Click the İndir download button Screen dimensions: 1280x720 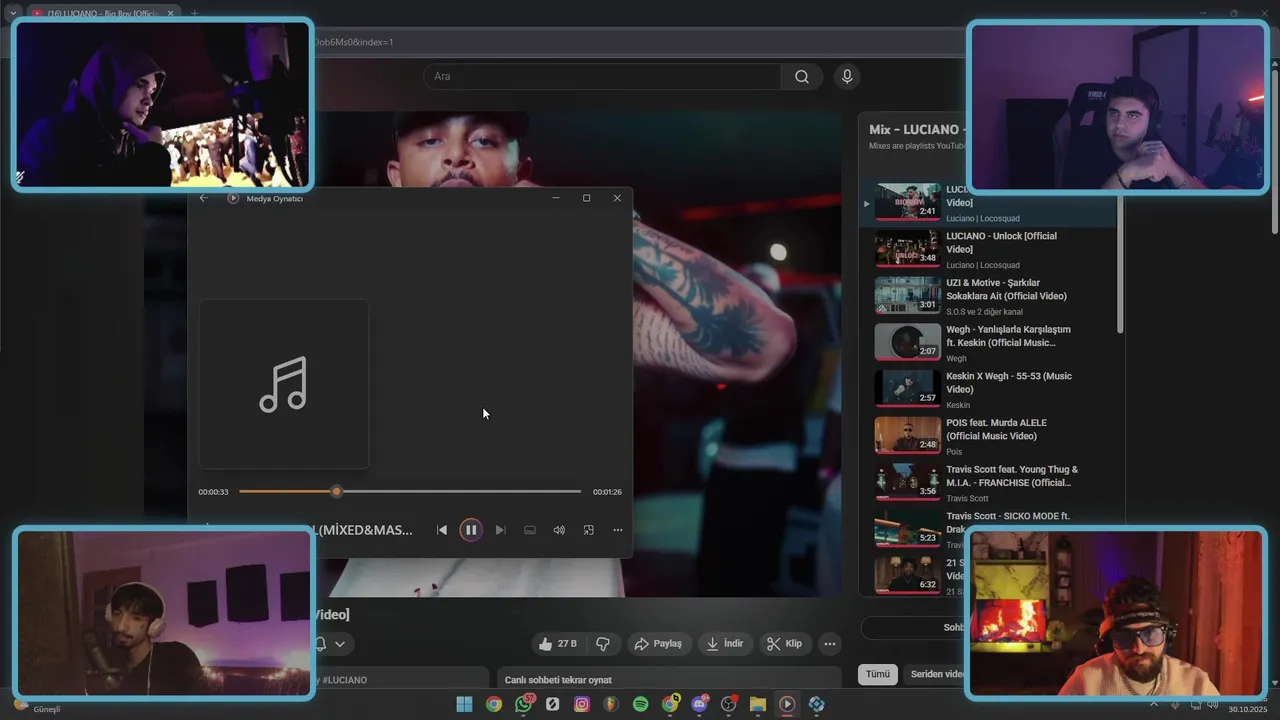click(725, 644)
